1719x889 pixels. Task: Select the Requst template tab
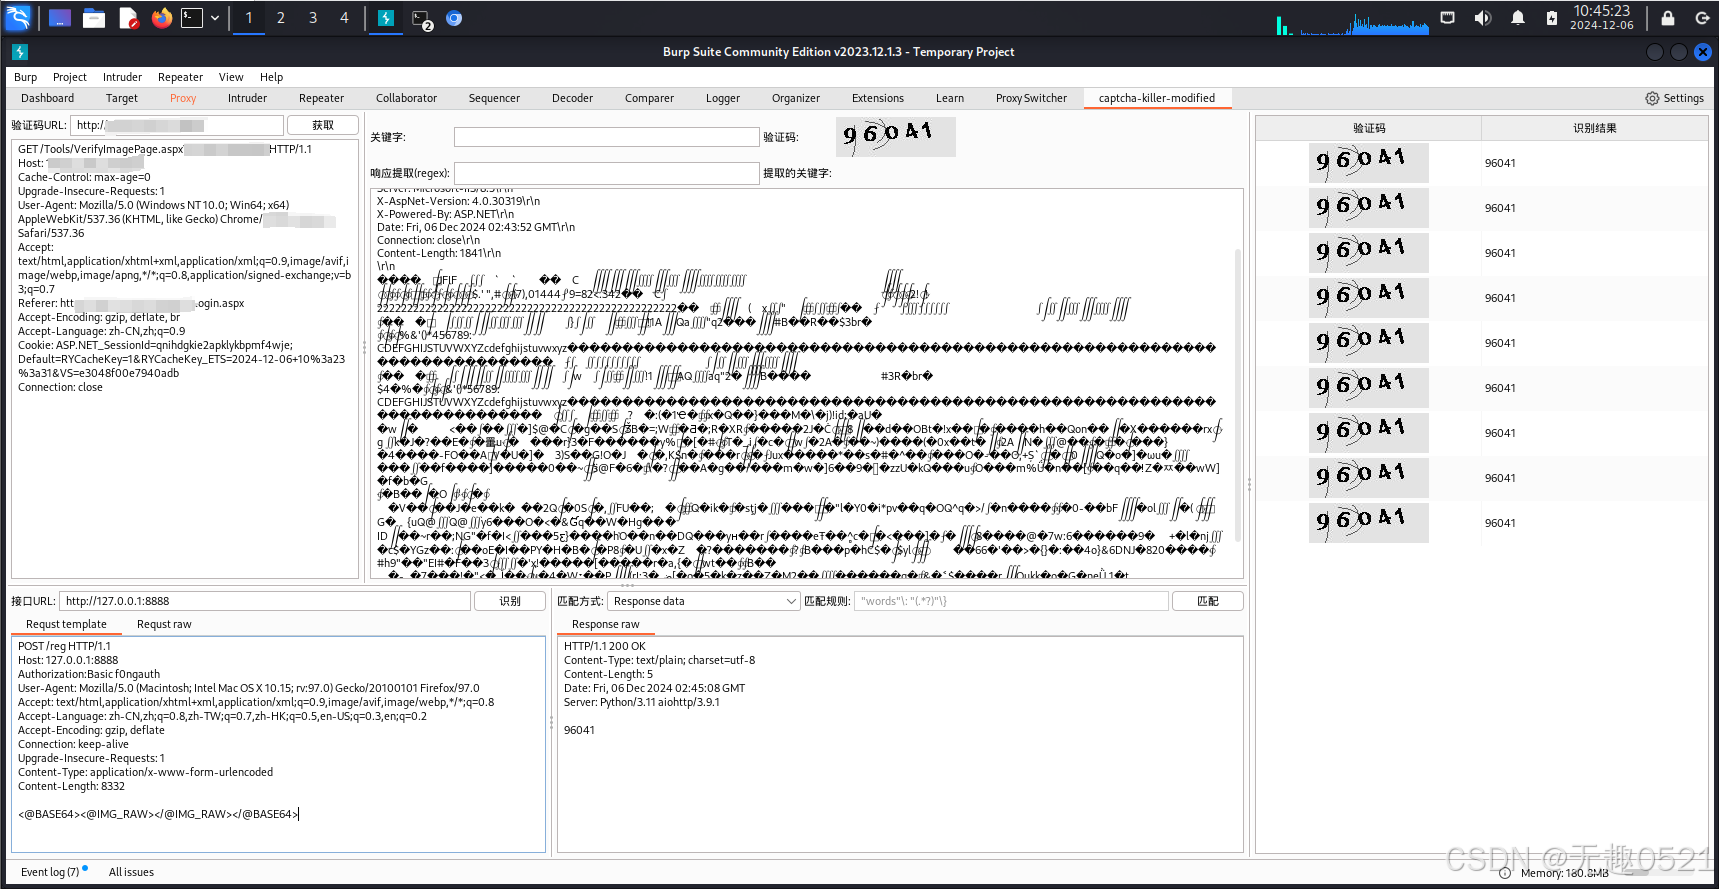pos(66,624)
